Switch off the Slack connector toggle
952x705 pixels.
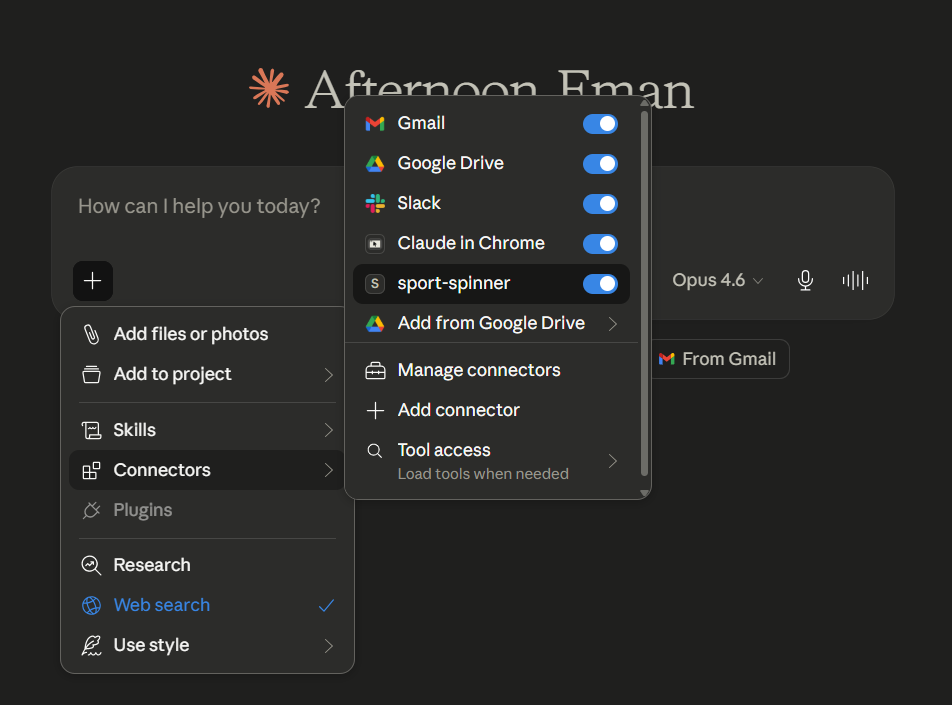[x=600, y=204]
